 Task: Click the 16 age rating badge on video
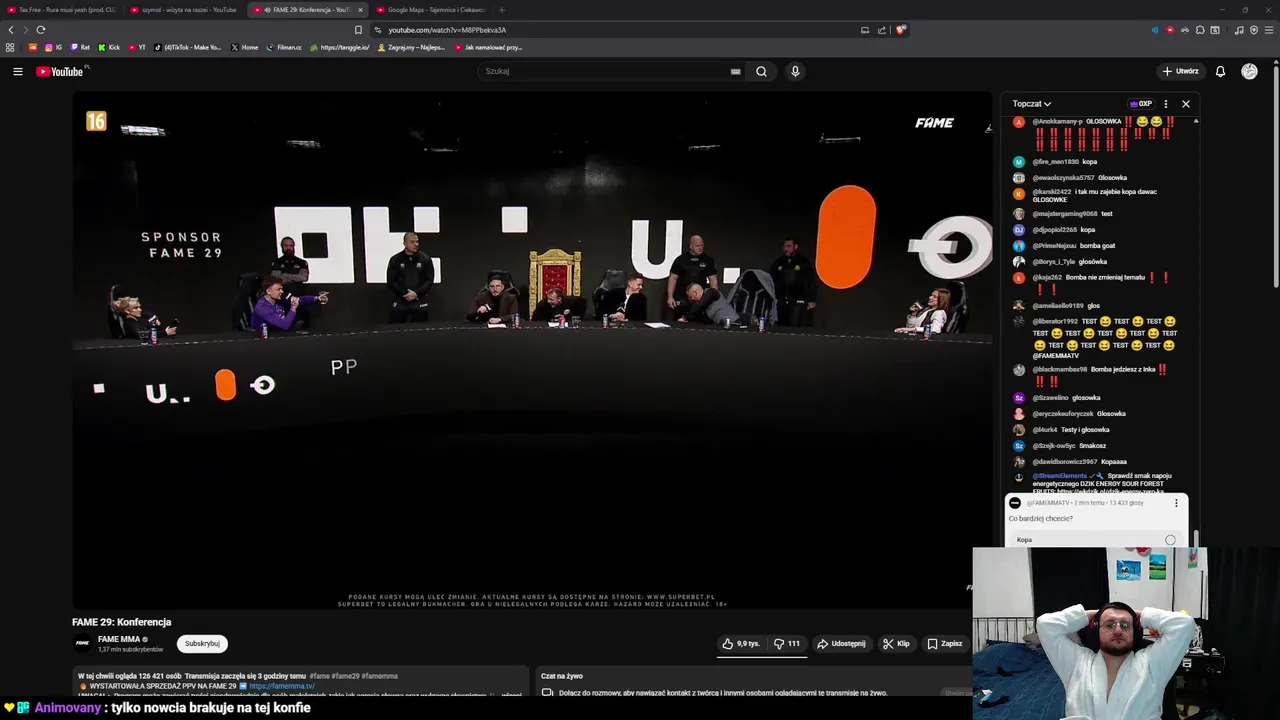tap(96, 122)
